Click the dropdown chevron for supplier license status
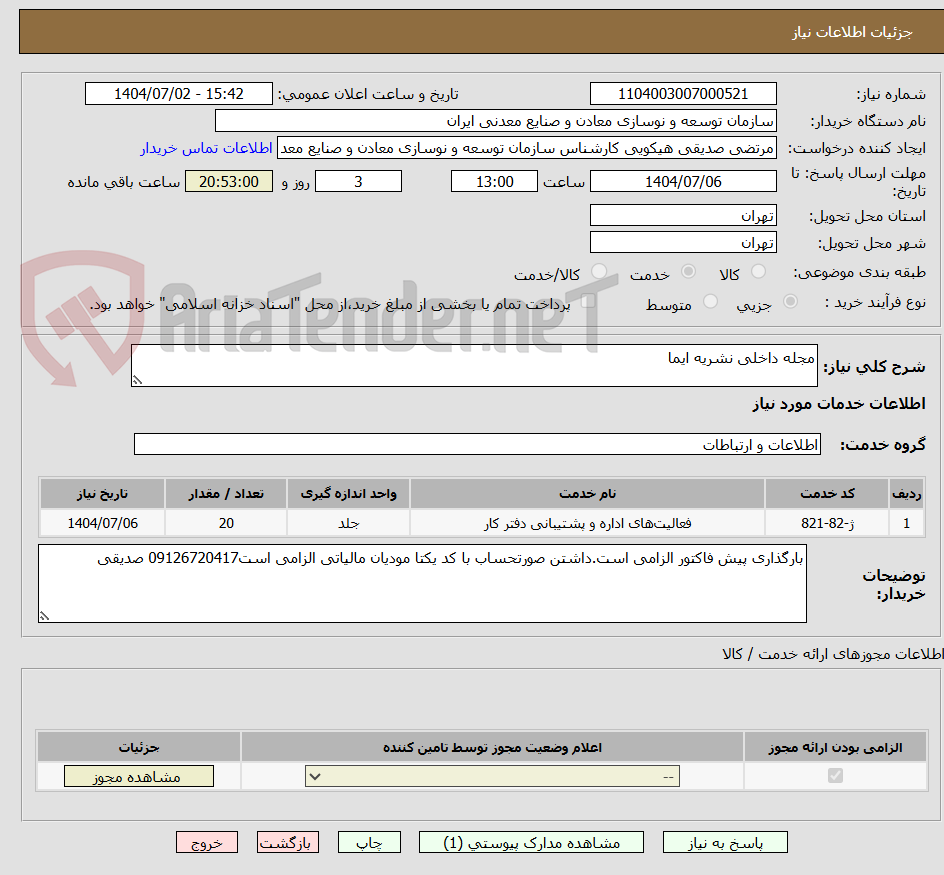 click(x=313, y=775)
